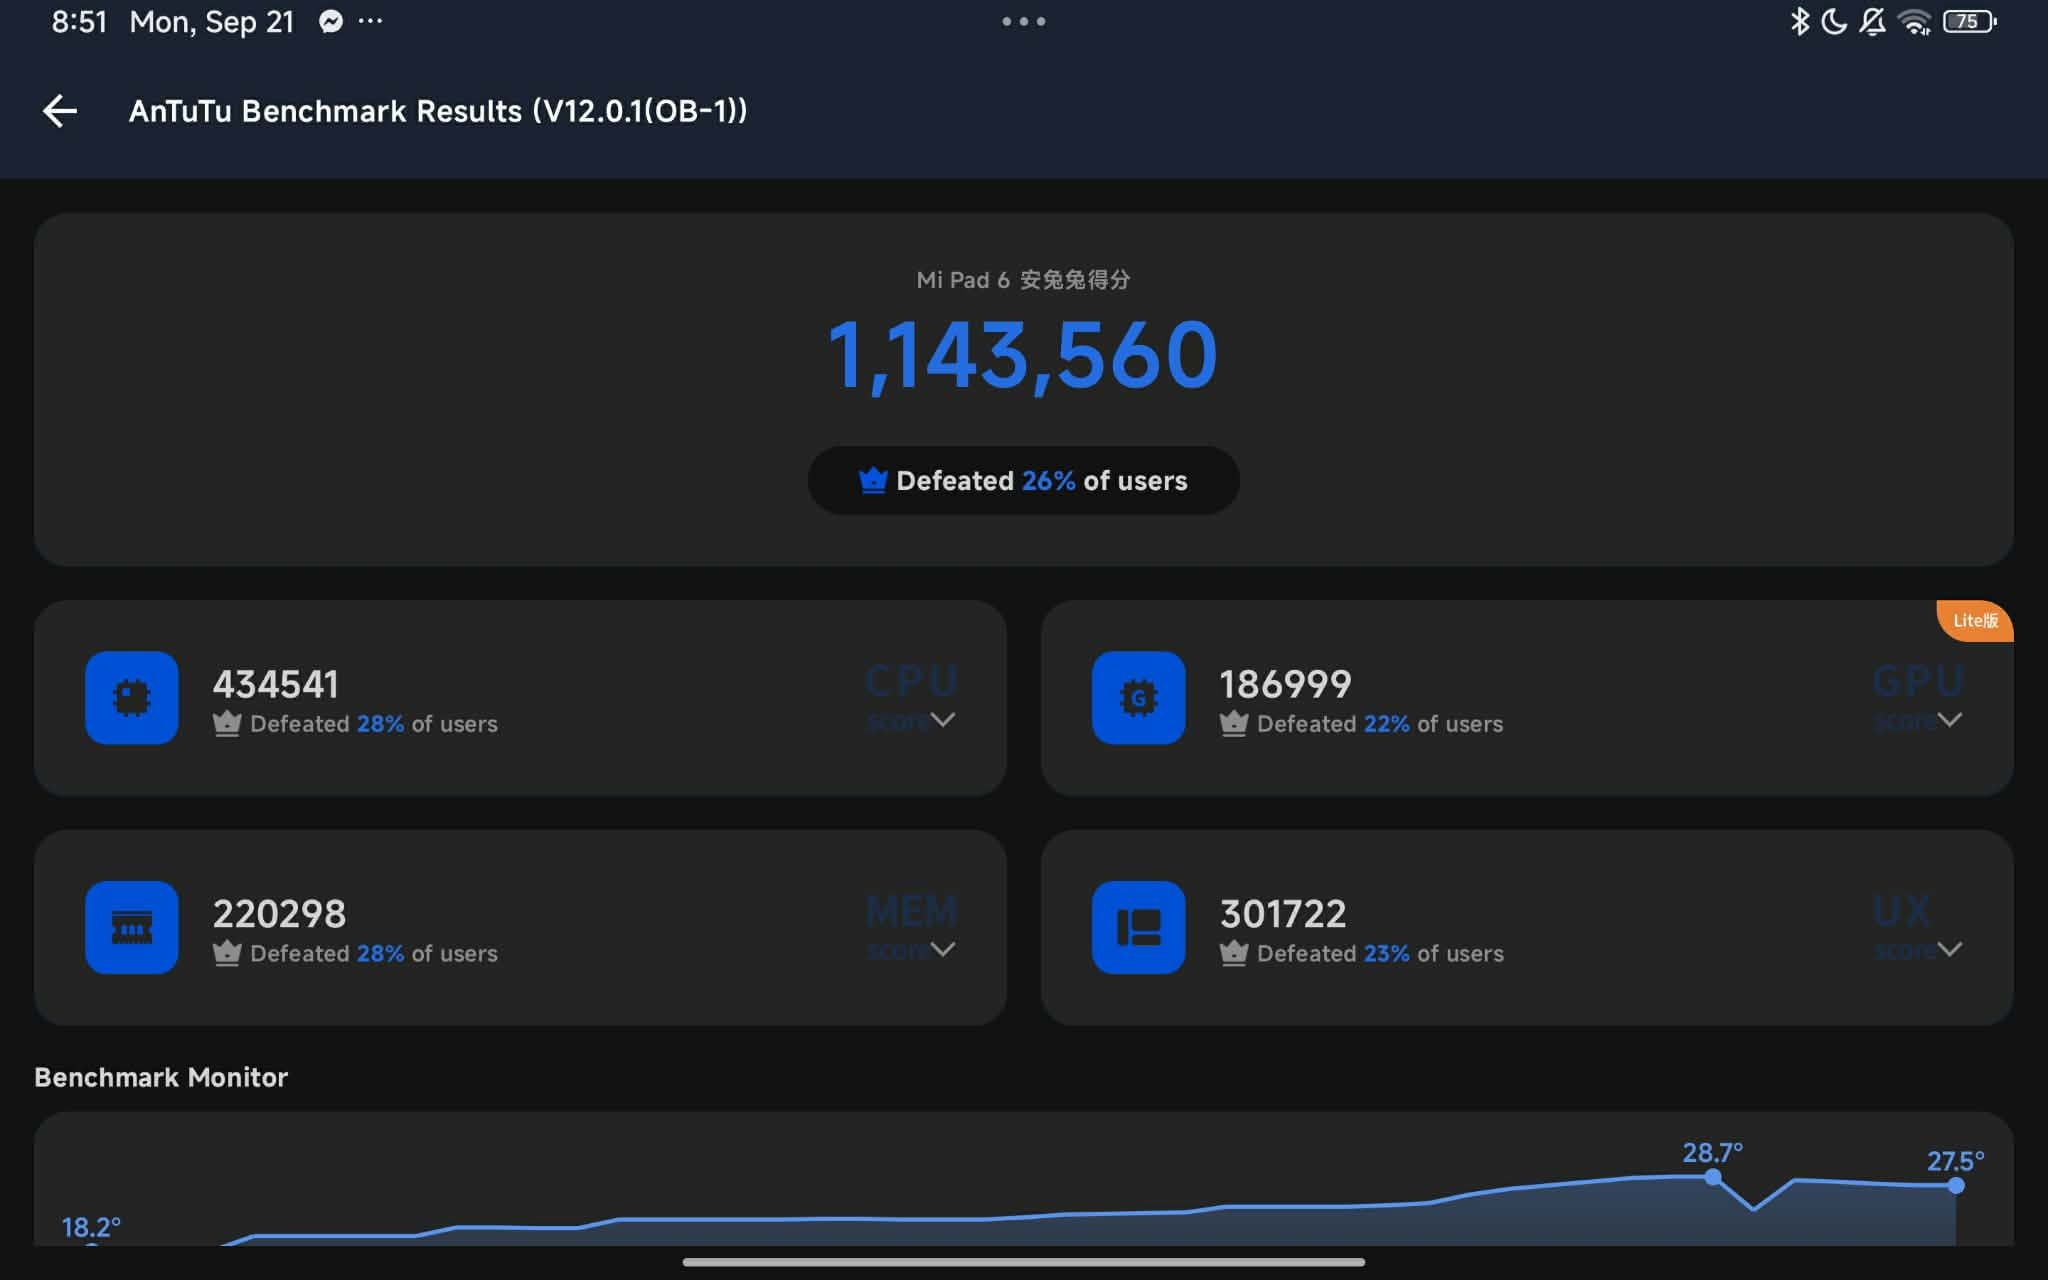Tap the crown icon beside Defeated 23% of users
Viewport: 2048px width, 1280px height.
tap(1234, 953)
